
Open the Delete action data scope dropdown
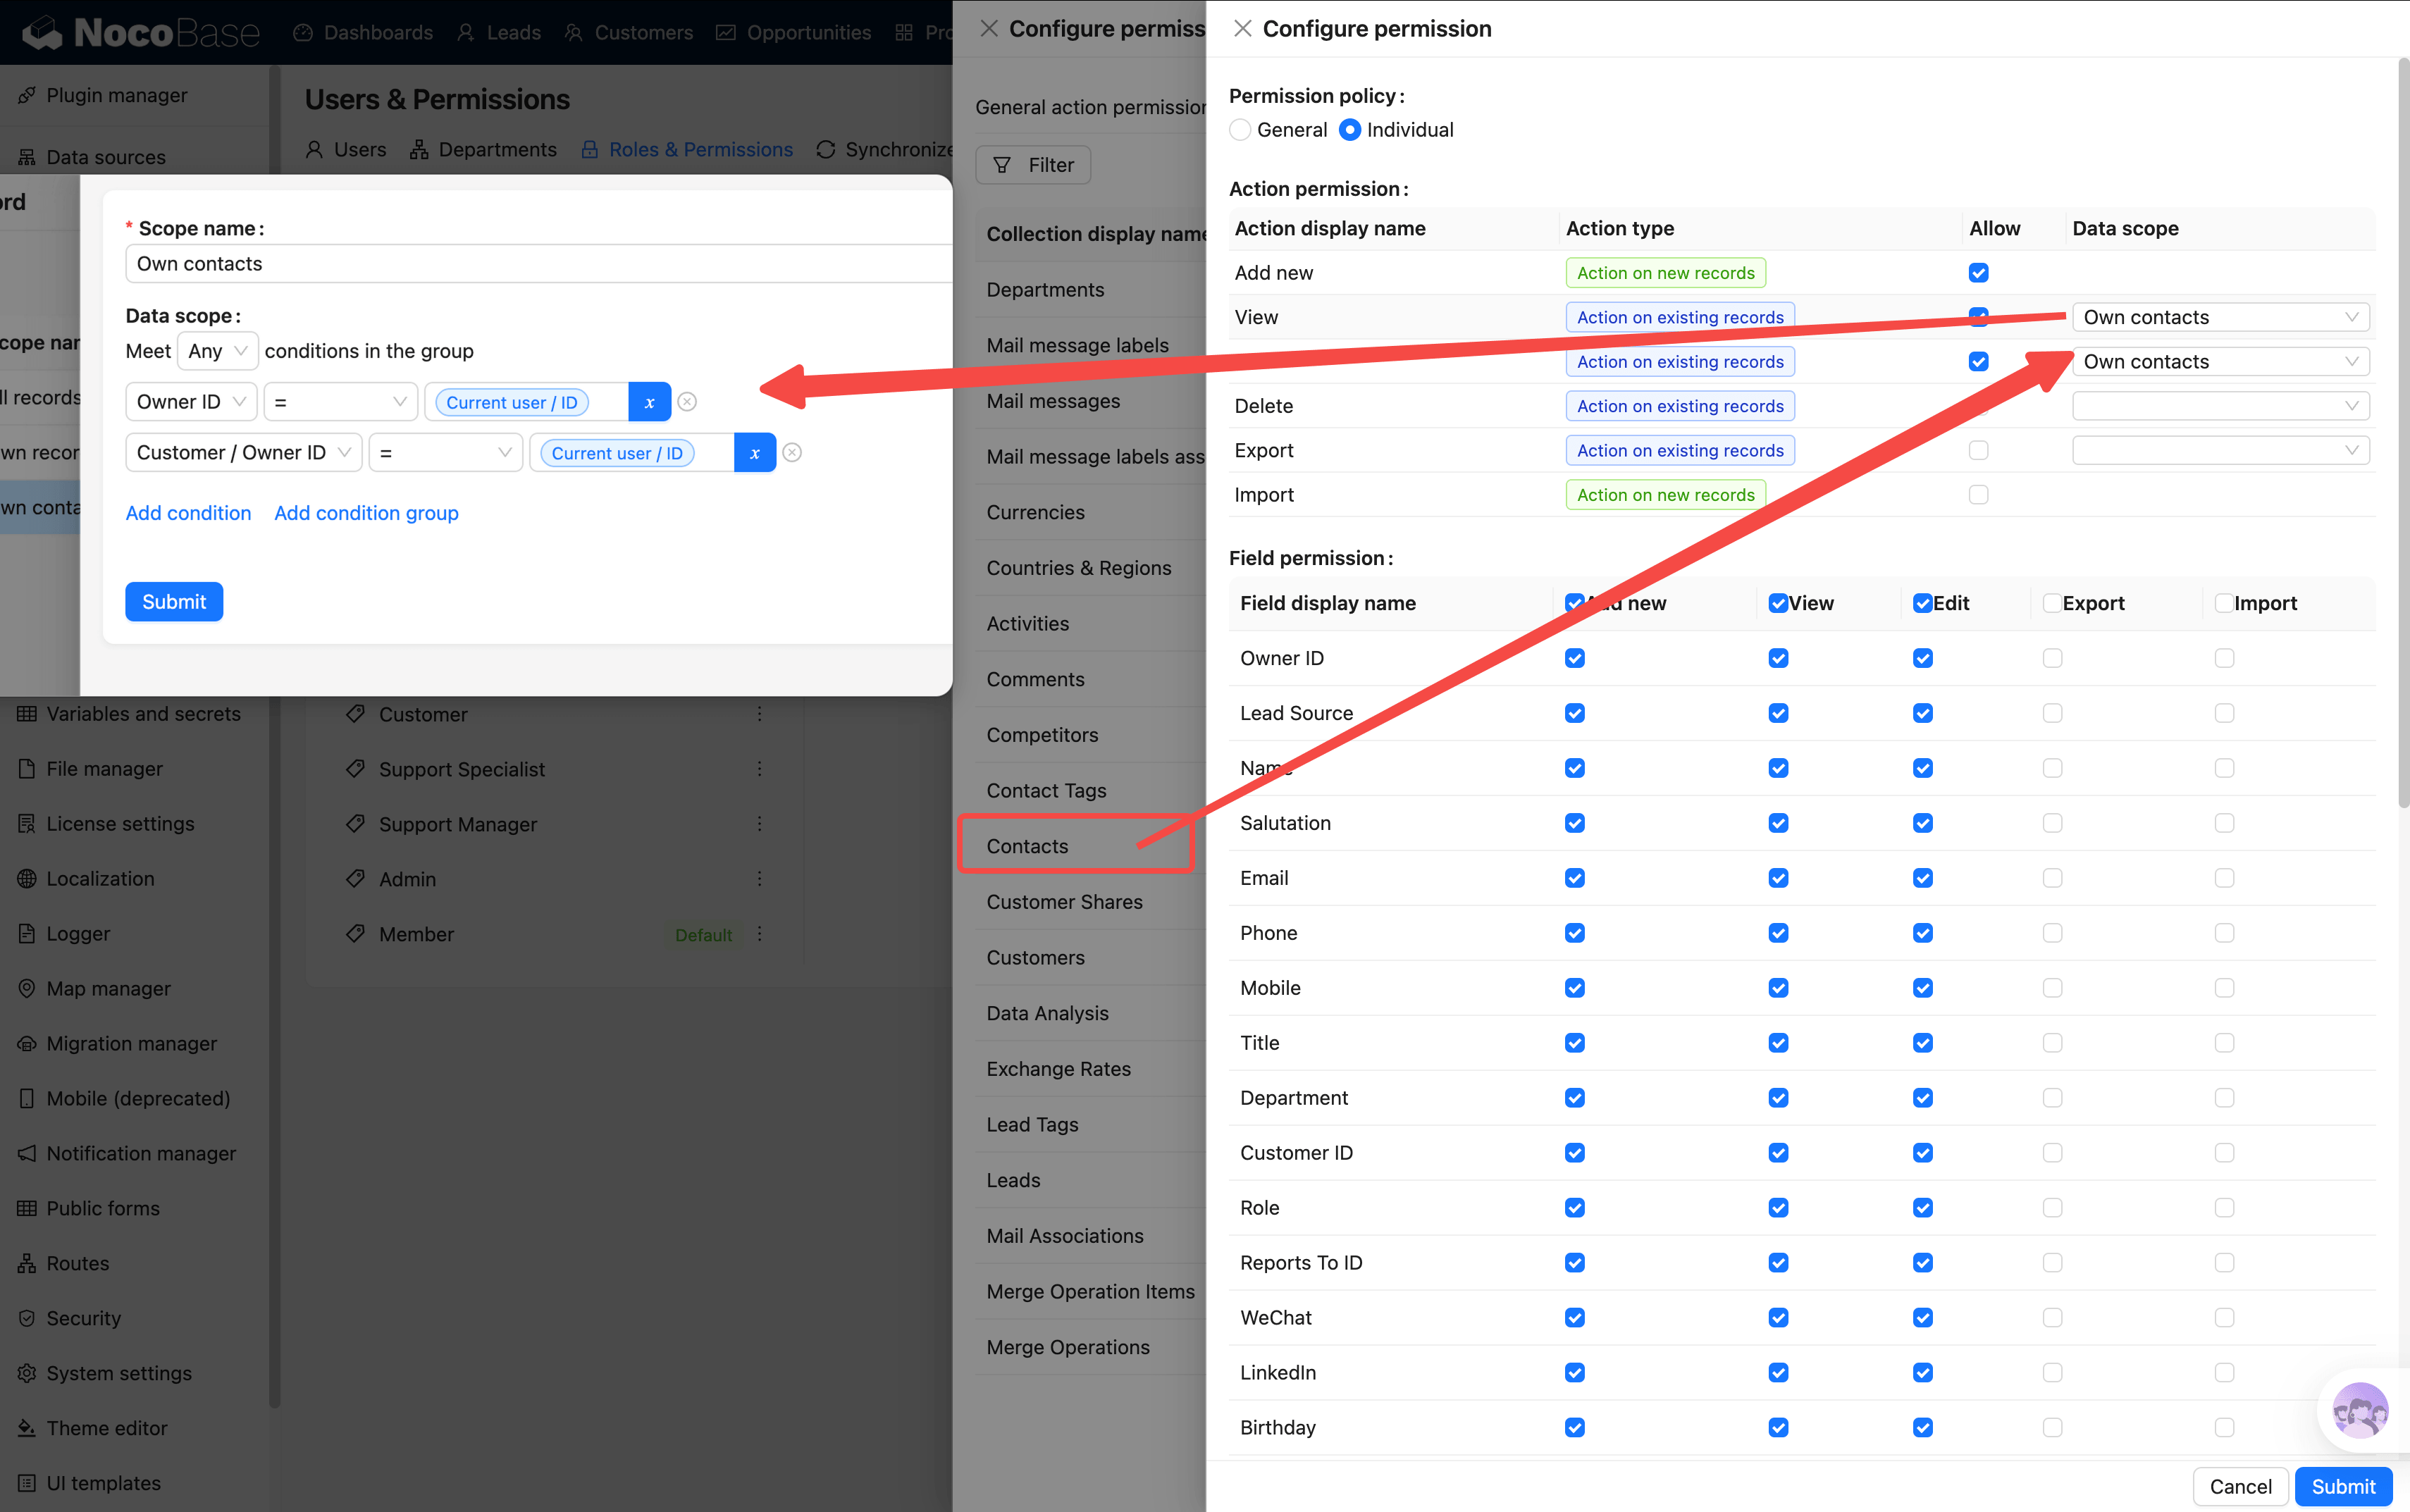pyautogui.click(x=2220, y=406)
